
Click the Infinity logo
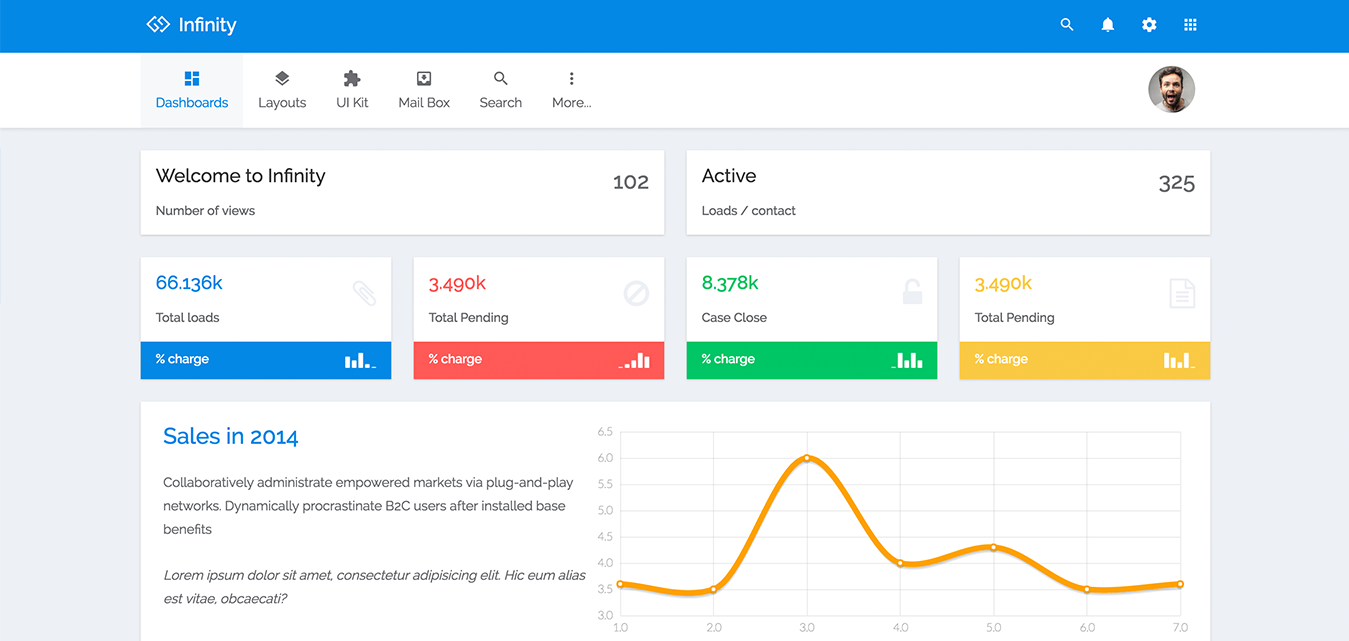pos(192,25)
